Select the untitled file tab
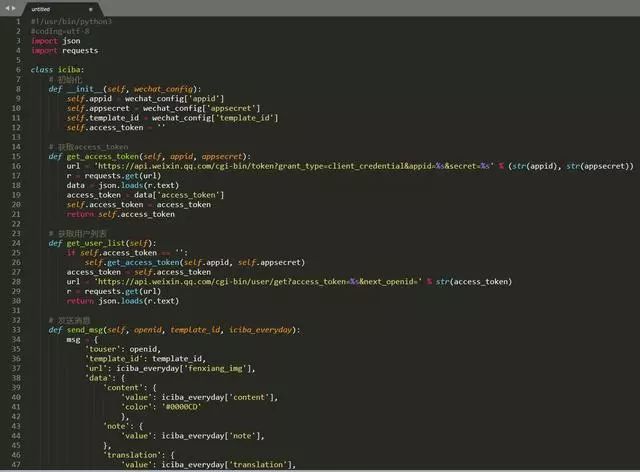 (61, 9)
